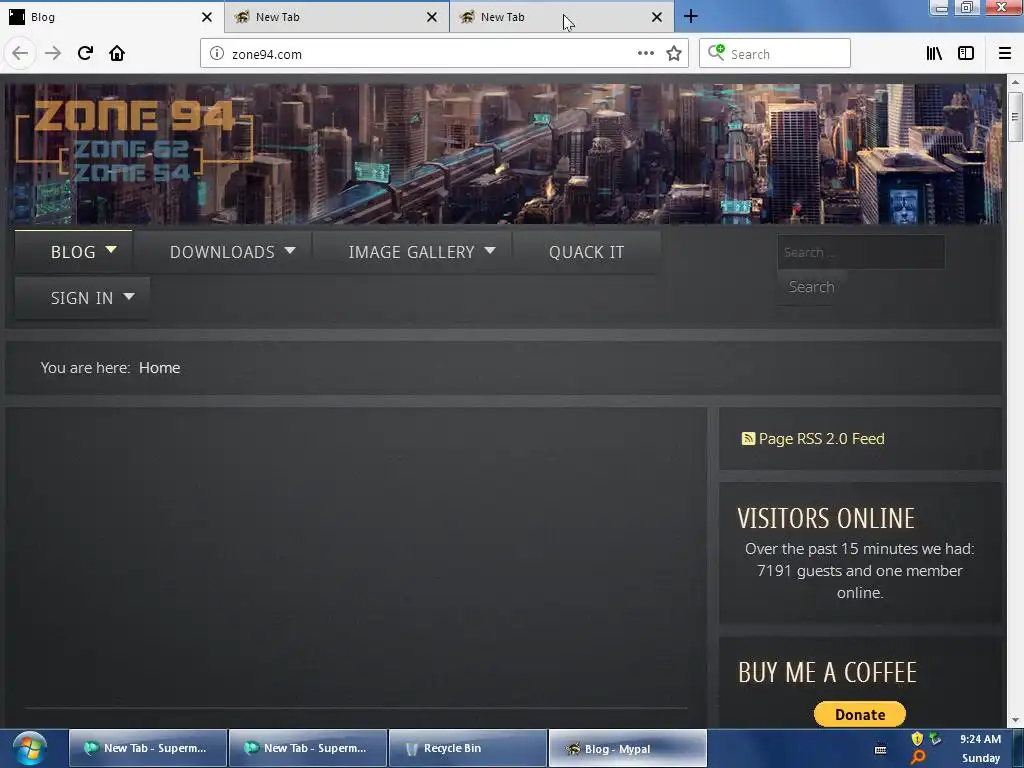
Task: Open the browser home page
Action: 117,53
